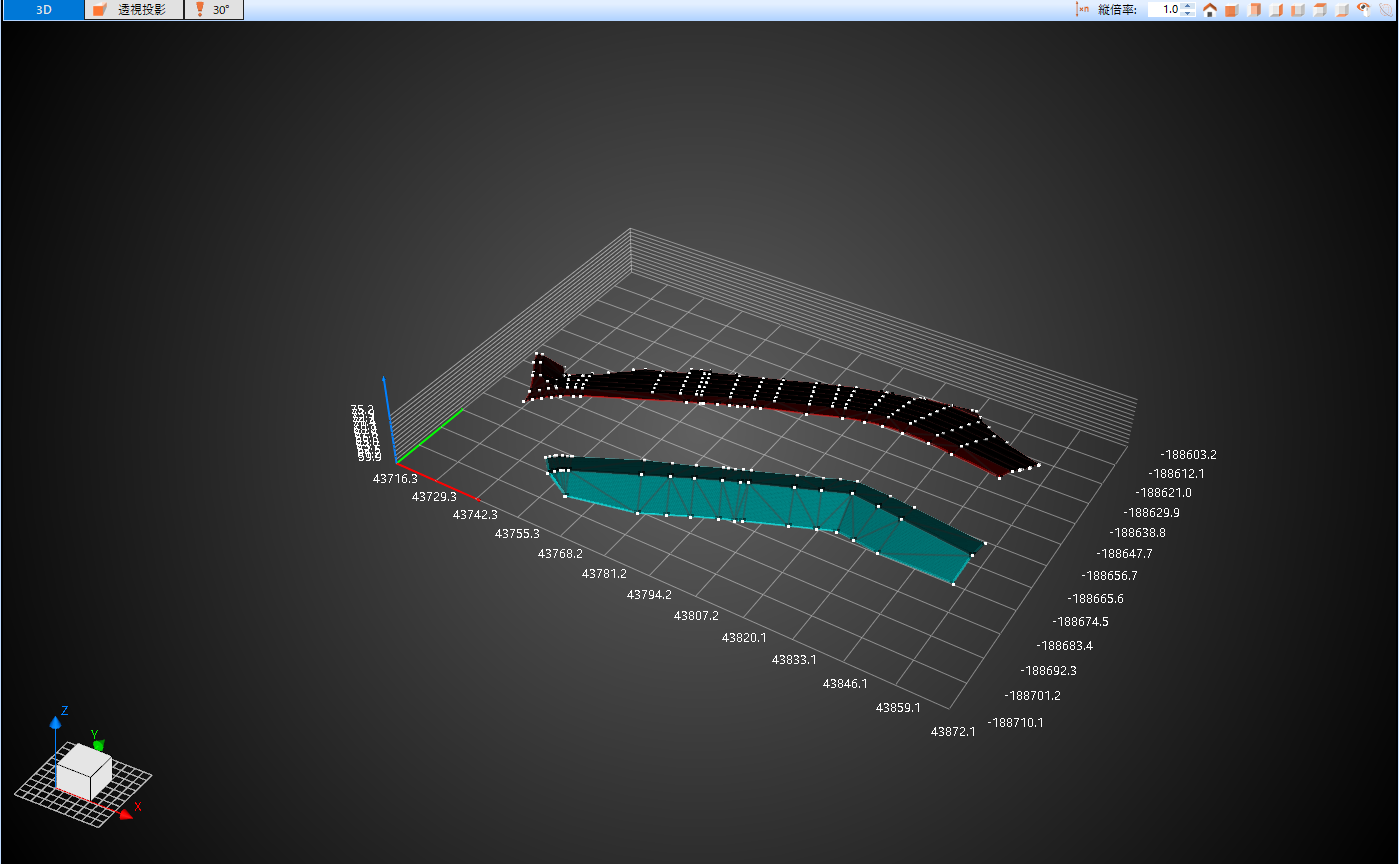Click the white cube in the orientation gizmo
Image resolution: width=1399 pixels, height=864 pixels.
click(83, 770)
